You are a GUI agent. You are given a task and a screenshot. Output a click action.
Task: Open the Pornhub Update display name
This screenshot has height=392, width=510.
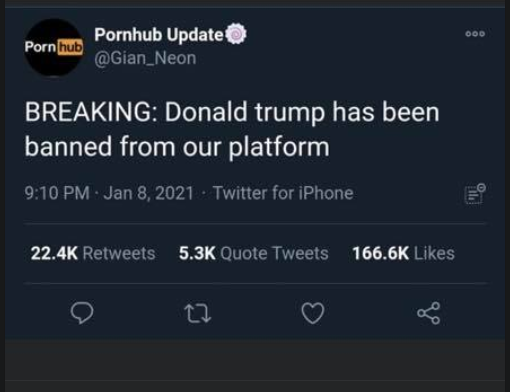point(159,34)
